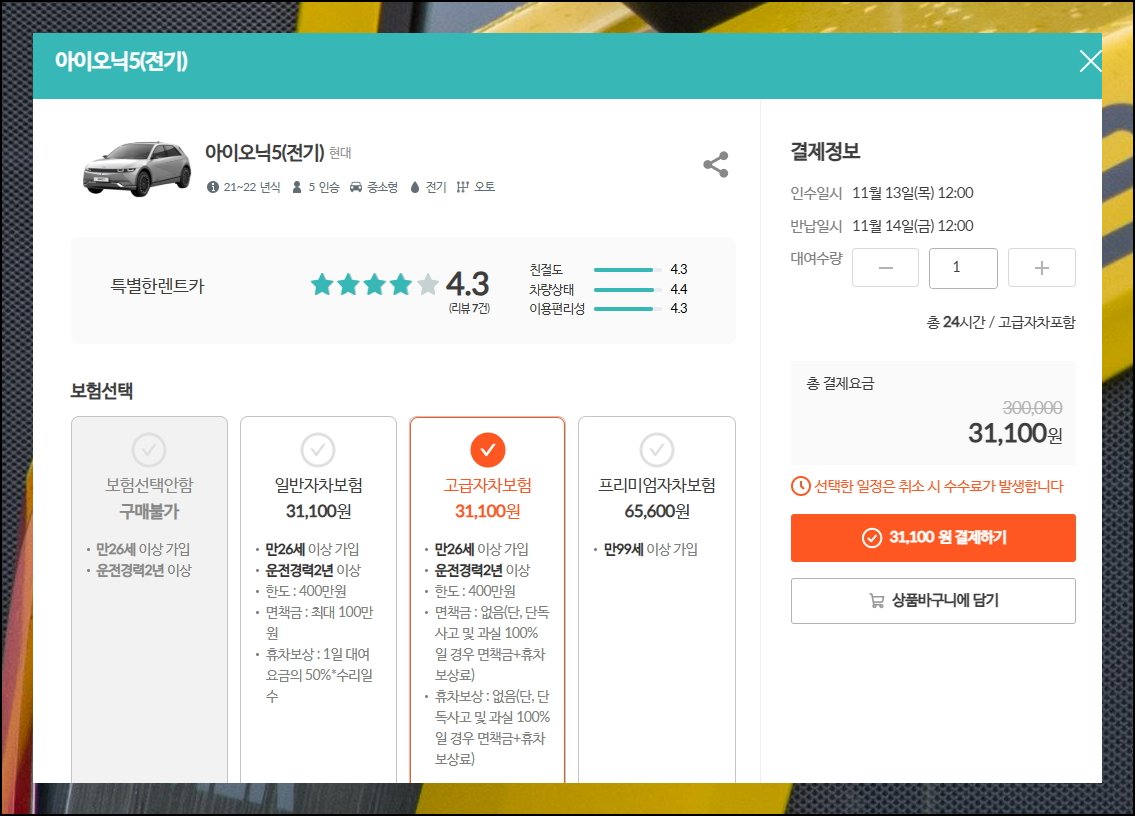This screenshot has height=816, width=1135.
Task: Click the 아이오닉5 car thumbnail image
Action: click(137, 169)
